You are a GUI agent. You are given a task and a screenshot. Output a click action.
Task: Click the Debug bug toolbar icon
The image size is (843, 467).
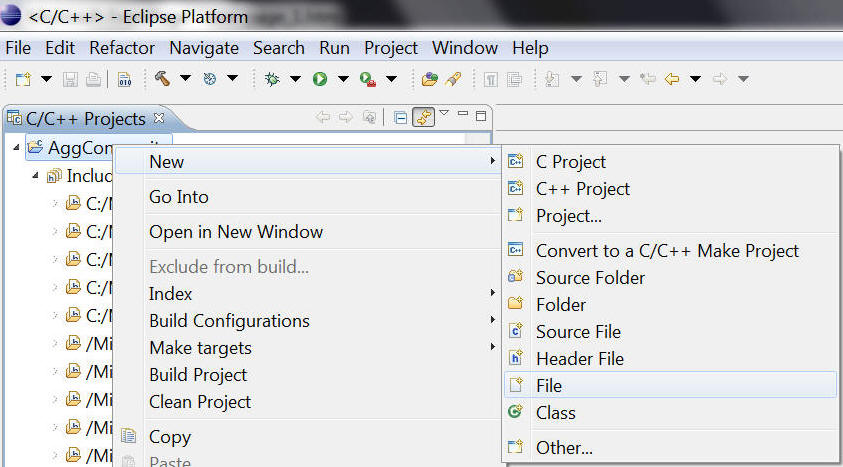click(273, 80)
